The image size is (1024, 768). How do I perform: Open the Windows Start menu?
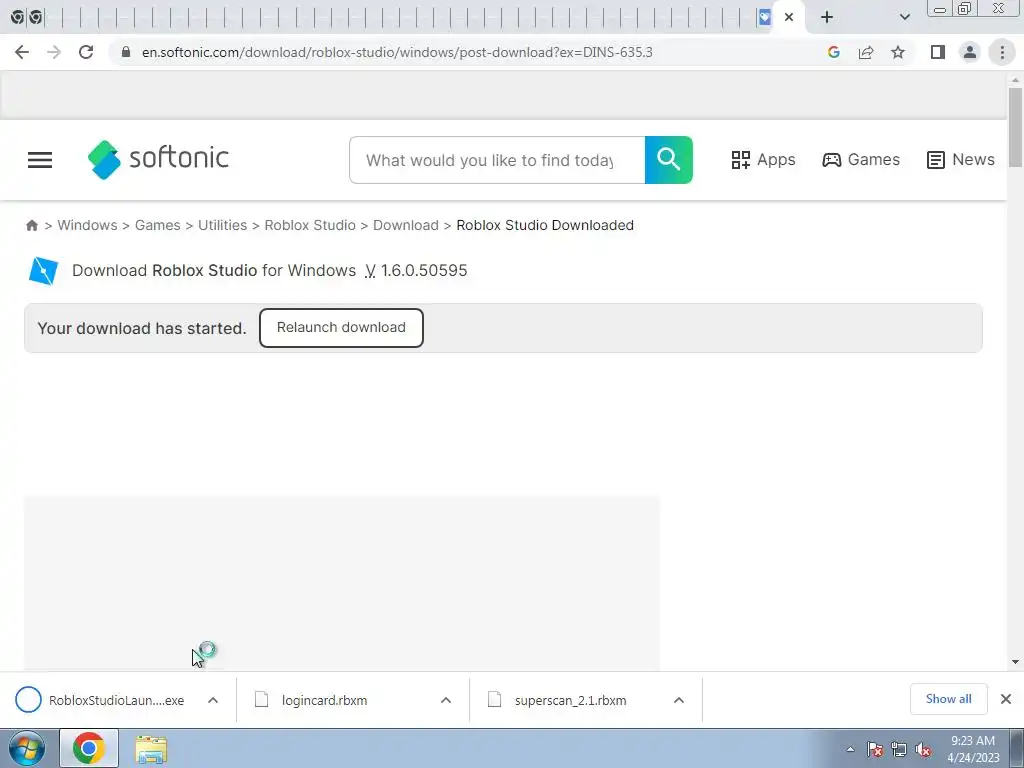pos(27,748)
